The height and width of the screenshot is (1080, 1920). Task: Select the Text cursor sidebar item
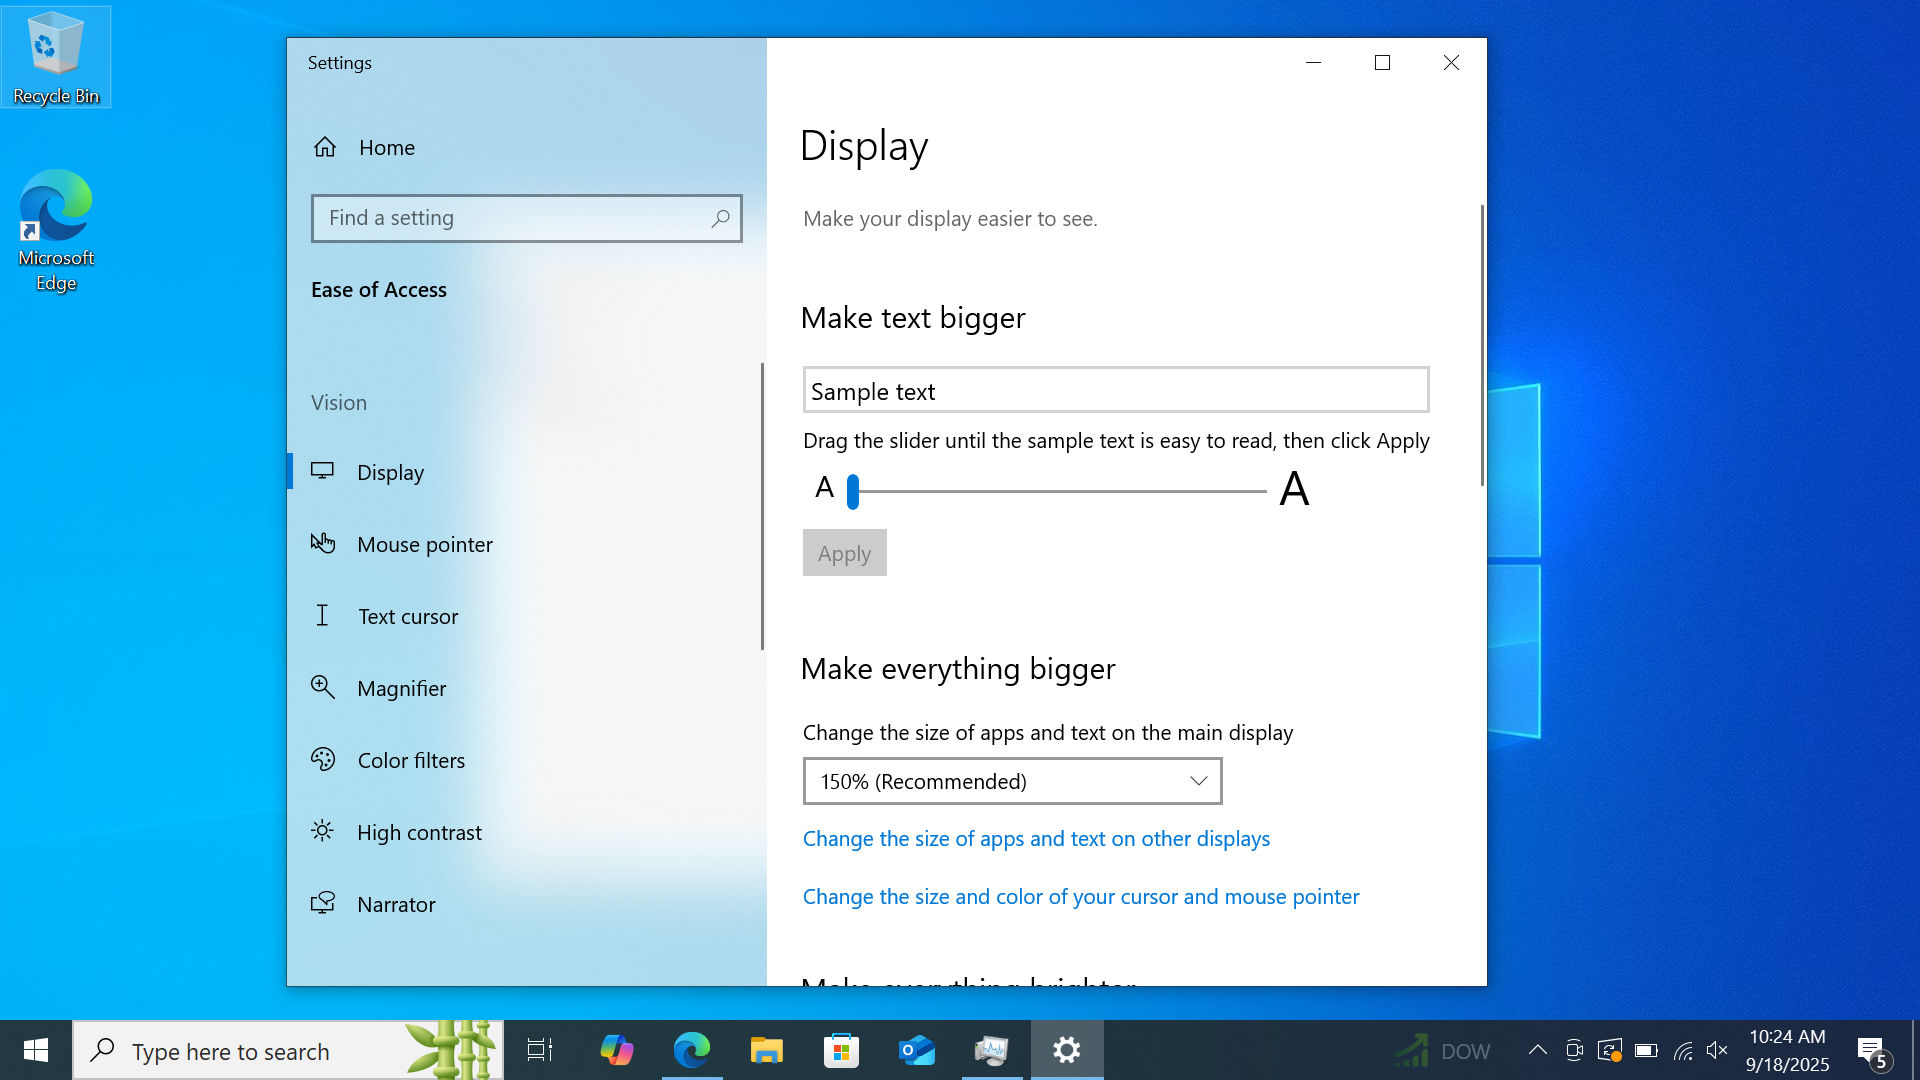tap(408, 616)
